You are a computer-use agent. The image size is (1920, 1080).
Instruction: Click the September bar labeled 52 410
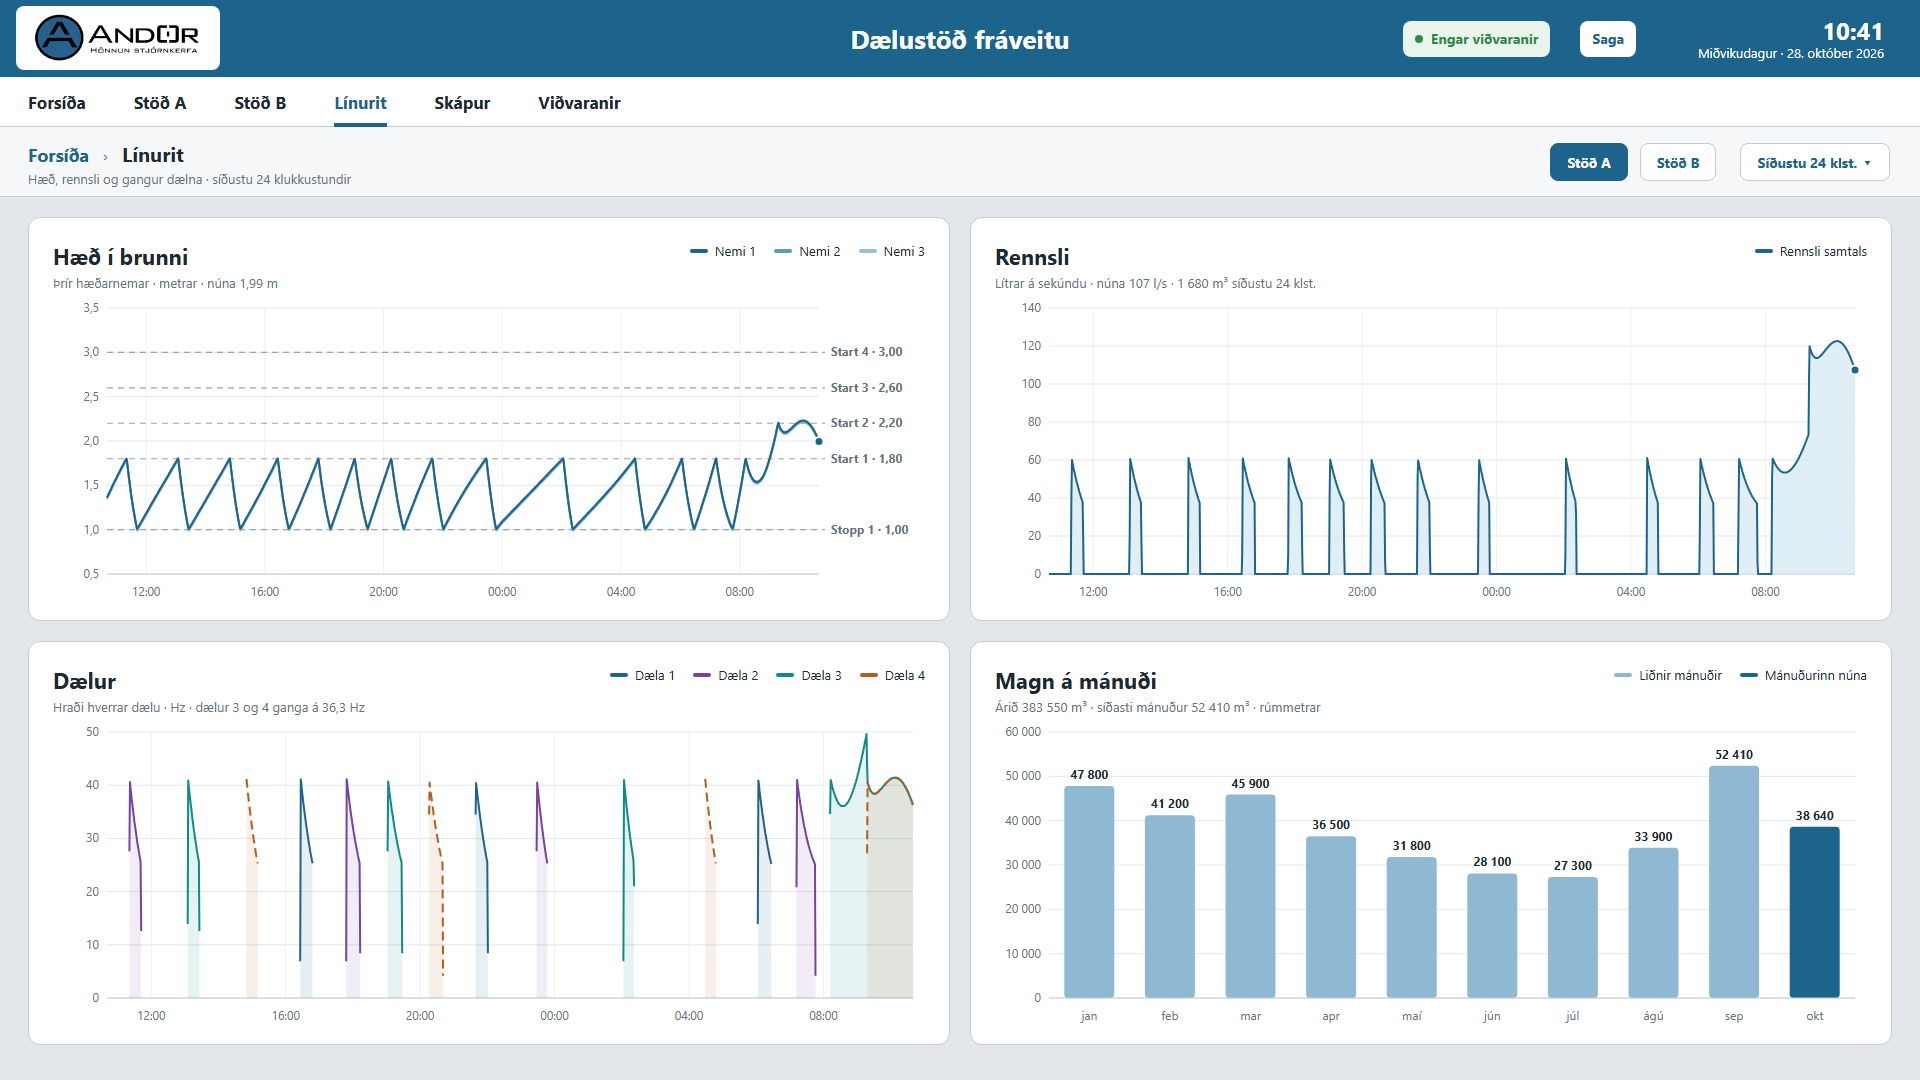pos(1734,881)
